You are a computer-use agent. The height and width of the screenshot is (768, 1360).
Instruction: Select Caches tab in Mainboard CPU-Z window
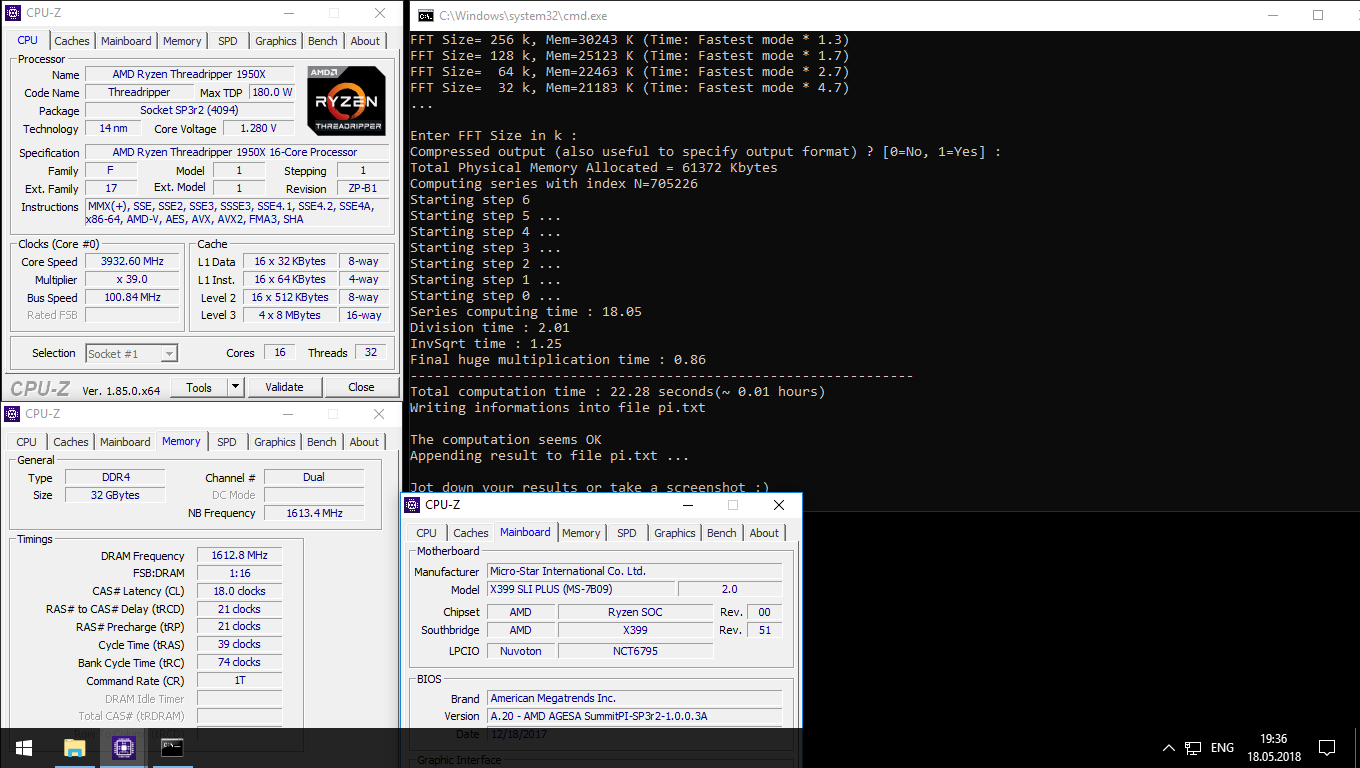(470, 533)
